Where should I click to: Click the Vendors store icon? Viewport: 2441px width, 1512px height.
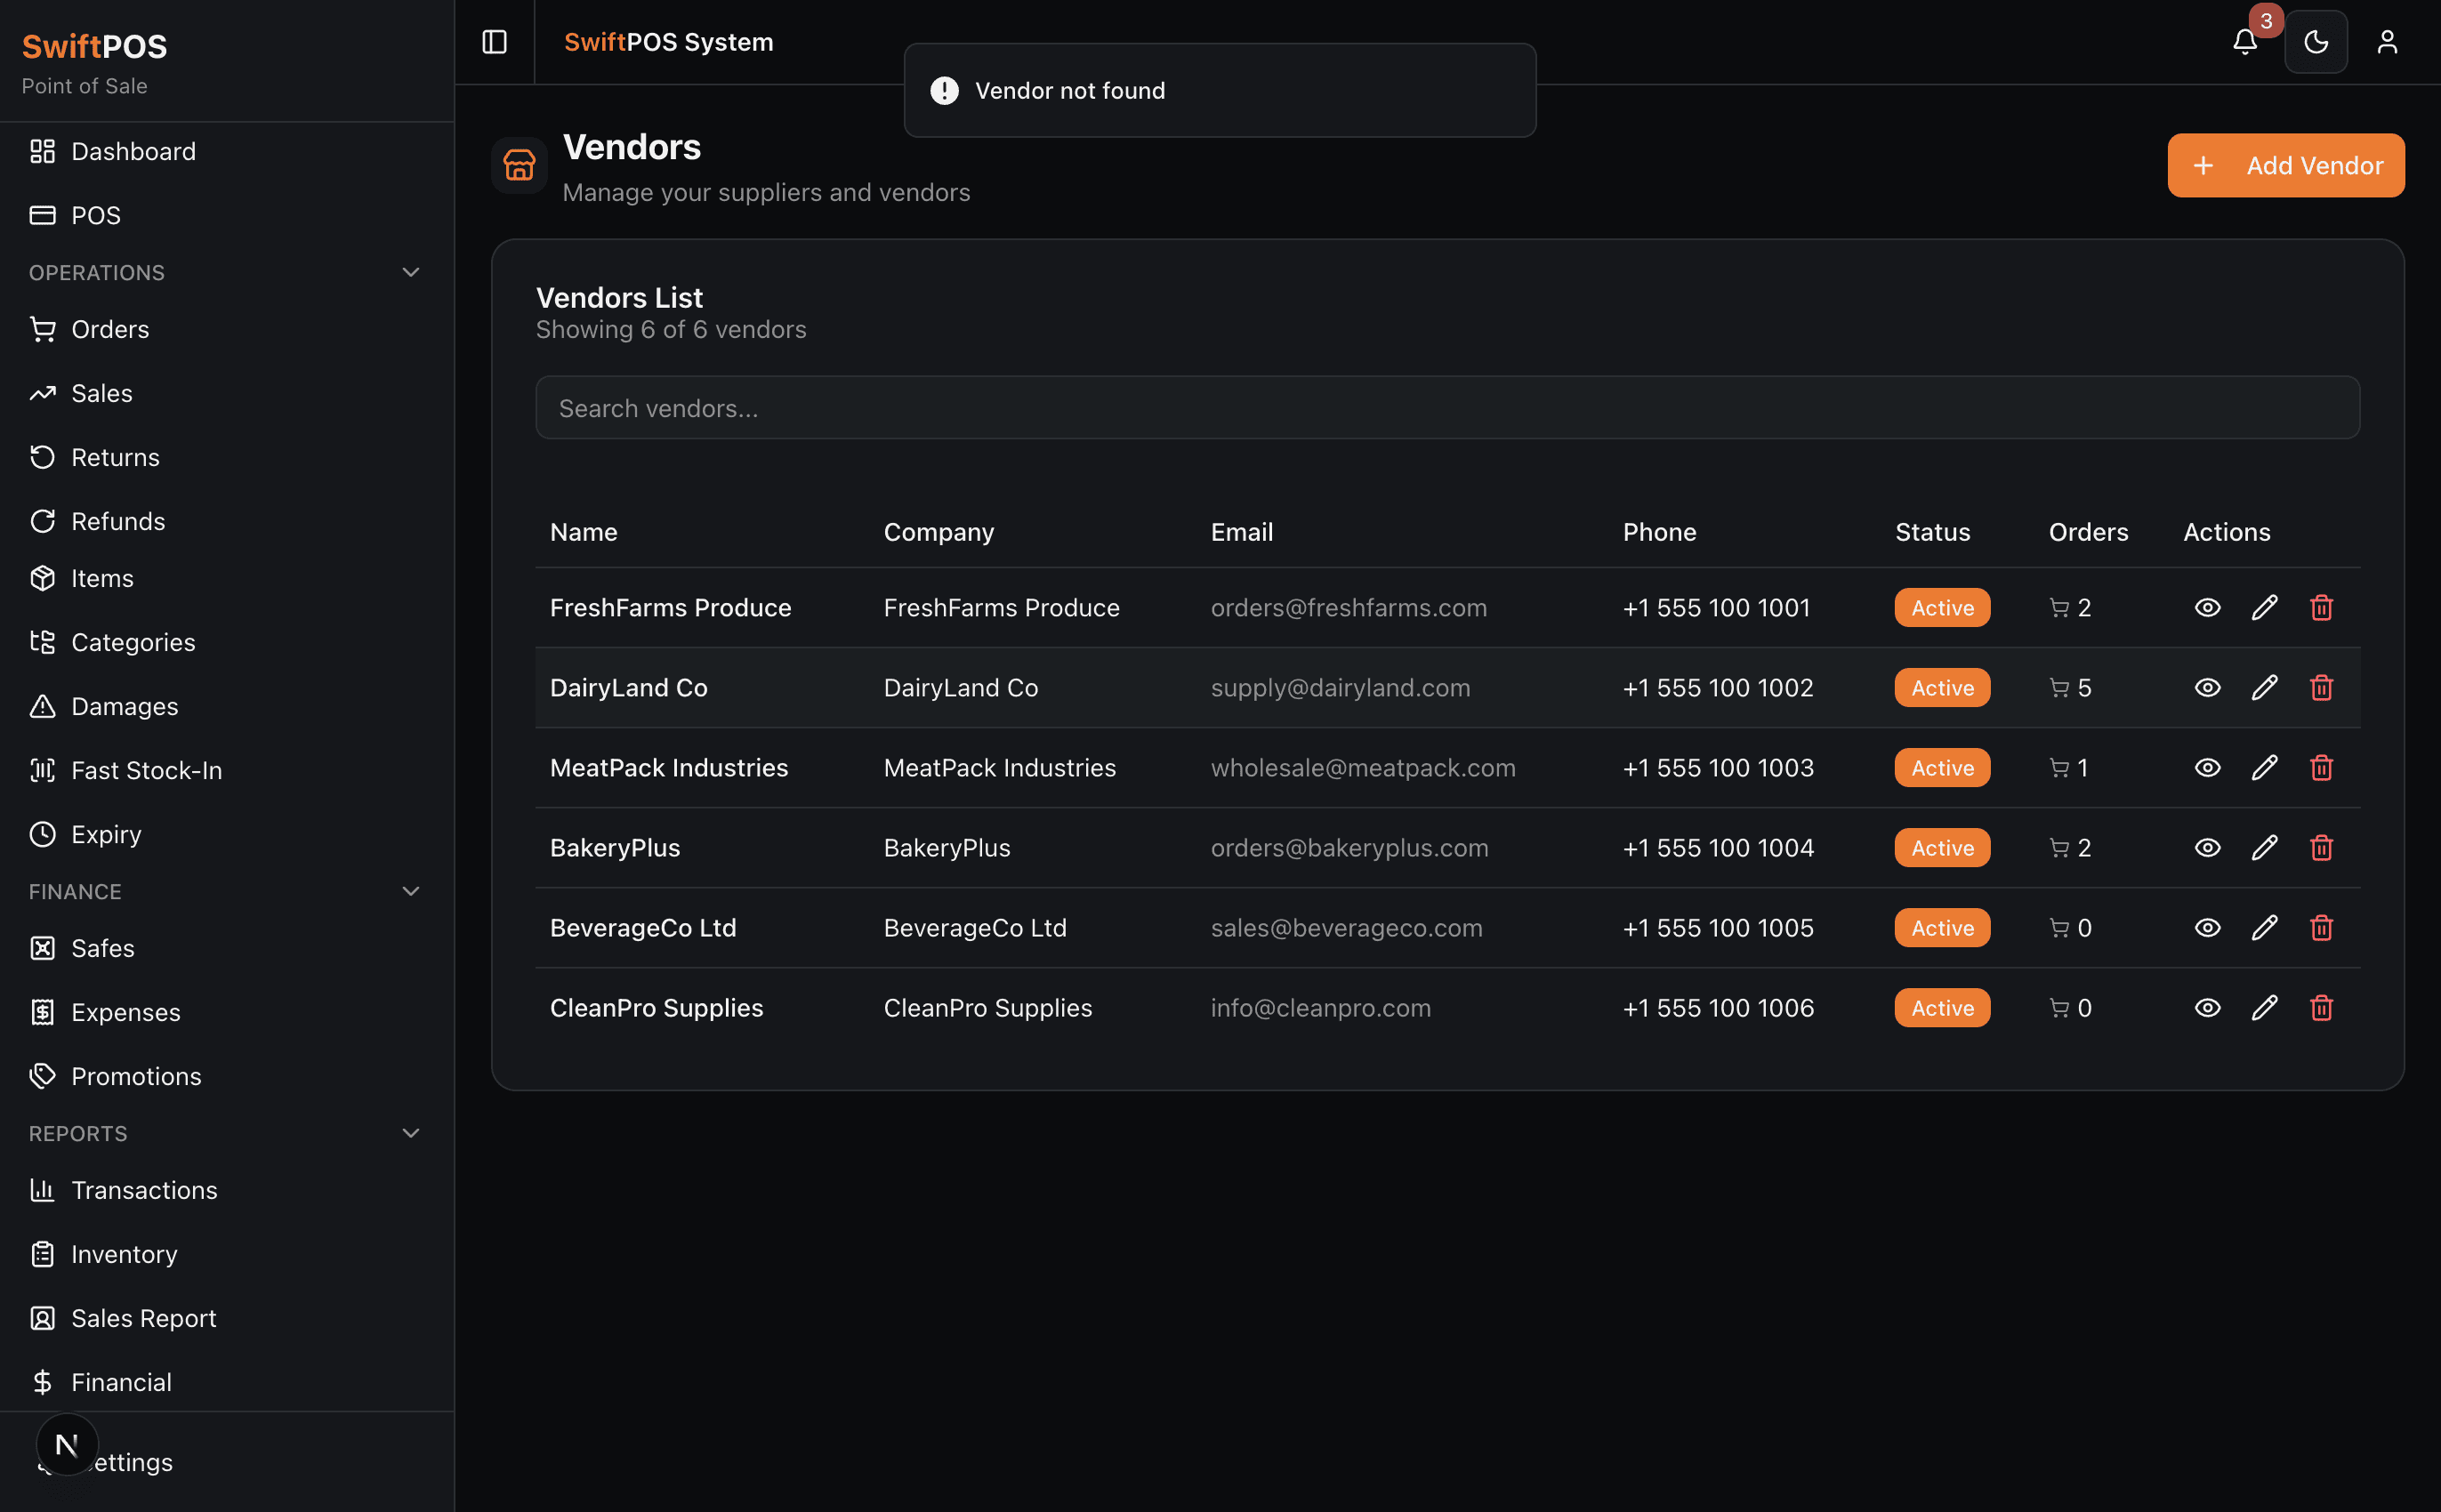pyautogui.click(x=519, y=166)
